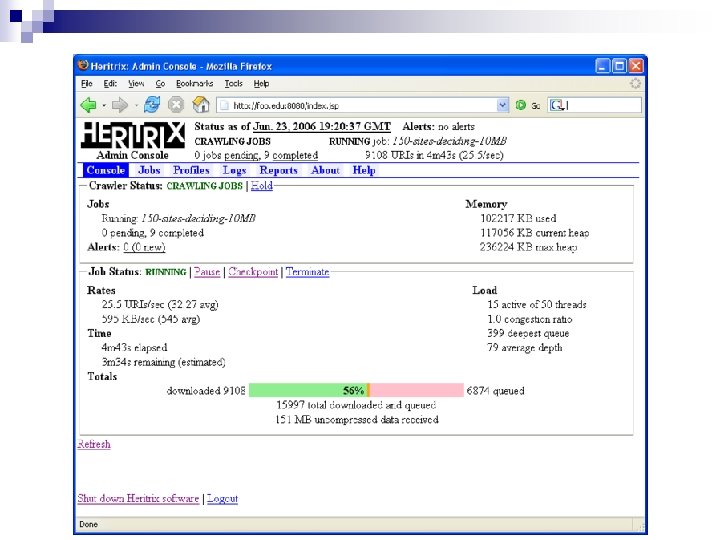The width and height of the screenshot is (720, 540).
Task: Click the Stop loading icon
Action: pyautogui.click(x=176, y=105)
